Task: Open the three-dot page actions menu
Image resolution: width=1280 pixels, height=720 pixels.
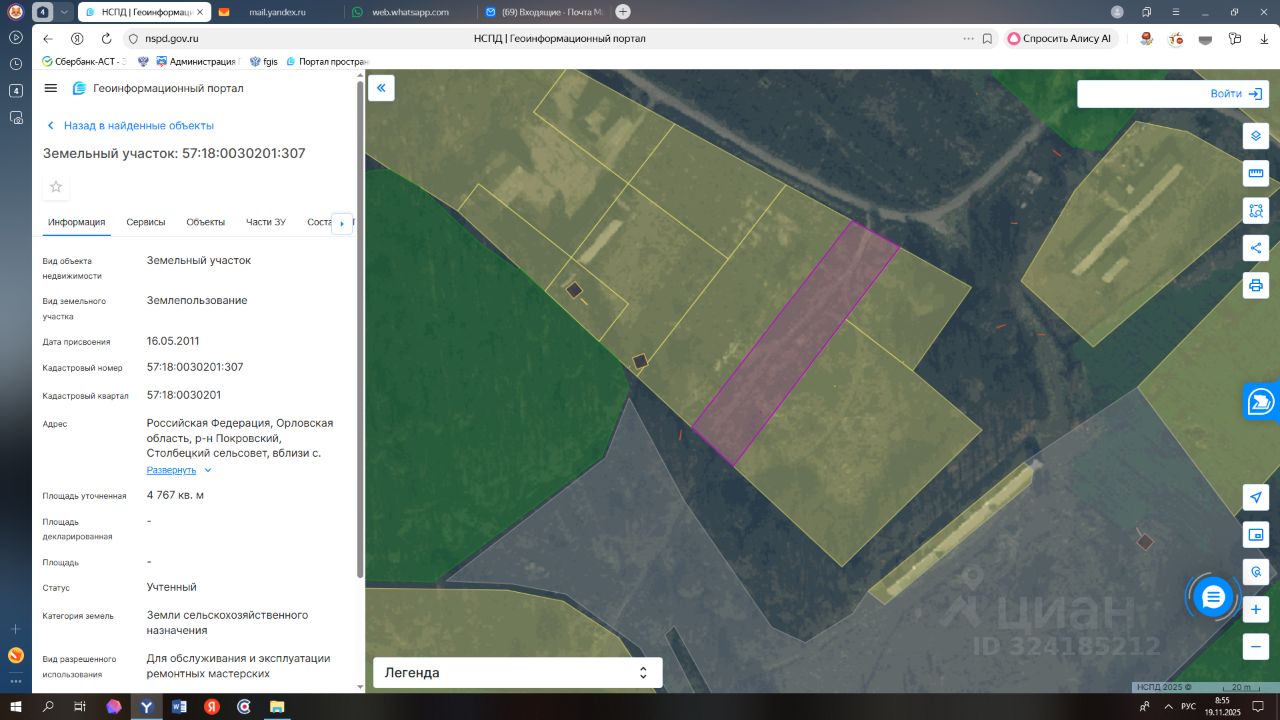Action: (967, 39)
